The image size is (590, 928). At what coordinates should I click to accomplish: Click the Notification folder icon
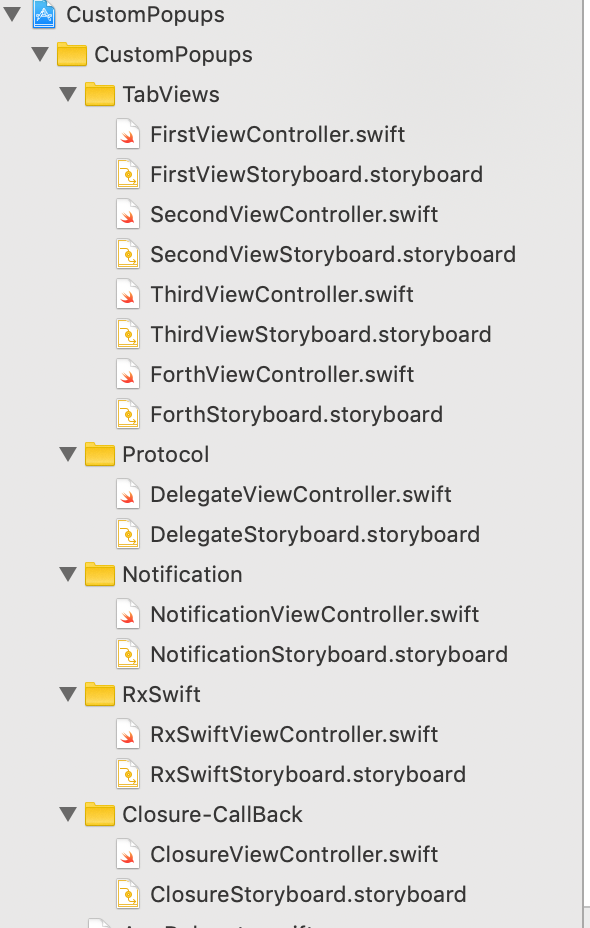coord(100,573)
